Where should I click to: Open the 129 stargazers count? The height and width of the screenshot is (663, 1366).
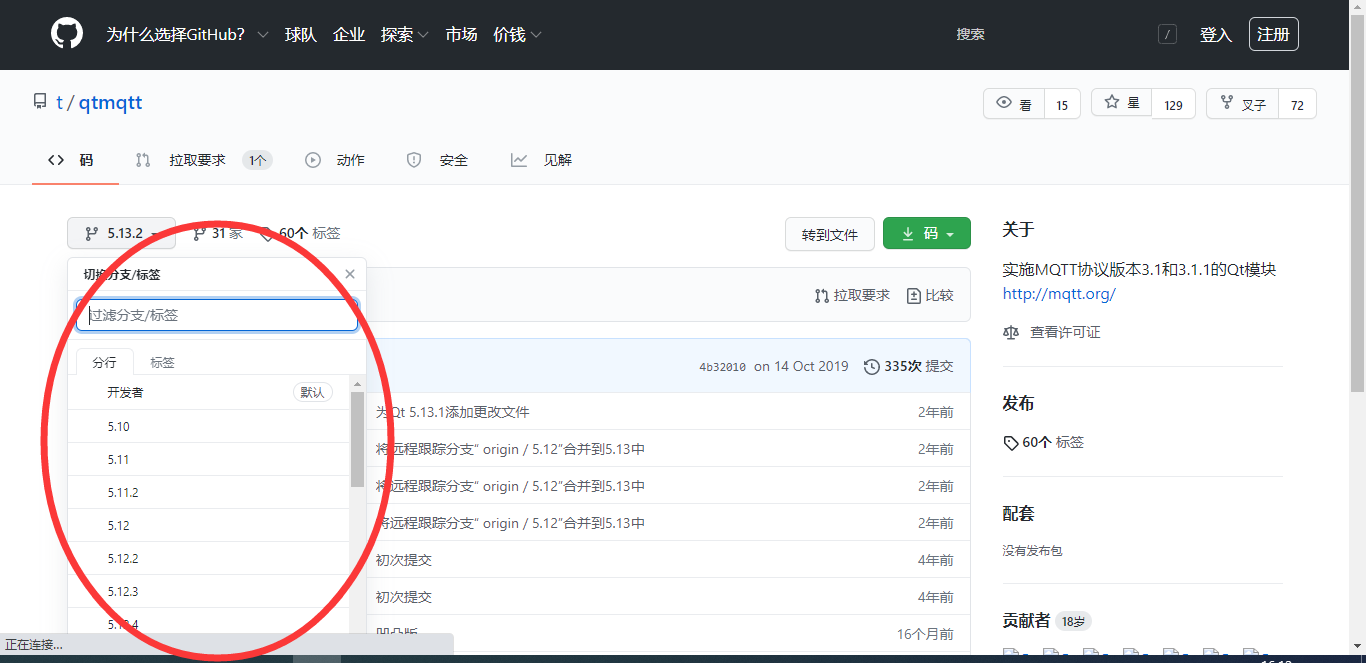click(x=1173, y=104)
